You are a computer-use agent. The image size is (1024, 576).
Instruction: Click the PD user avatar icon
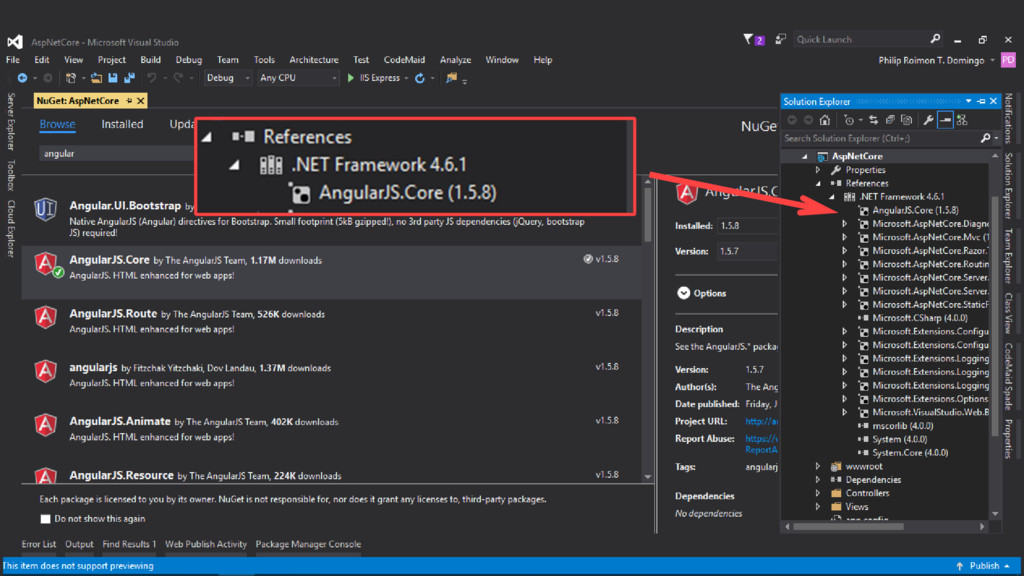point(1008,60)
